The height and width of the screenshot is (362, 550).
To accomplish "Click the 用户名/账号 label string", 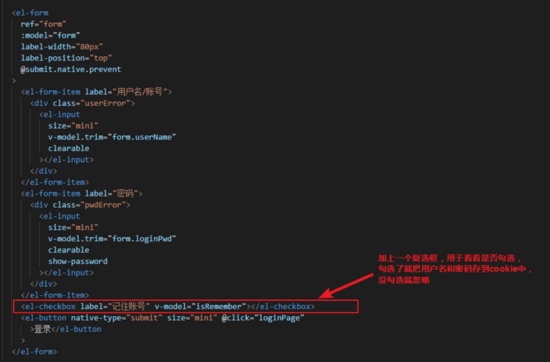I will [140, 92].
